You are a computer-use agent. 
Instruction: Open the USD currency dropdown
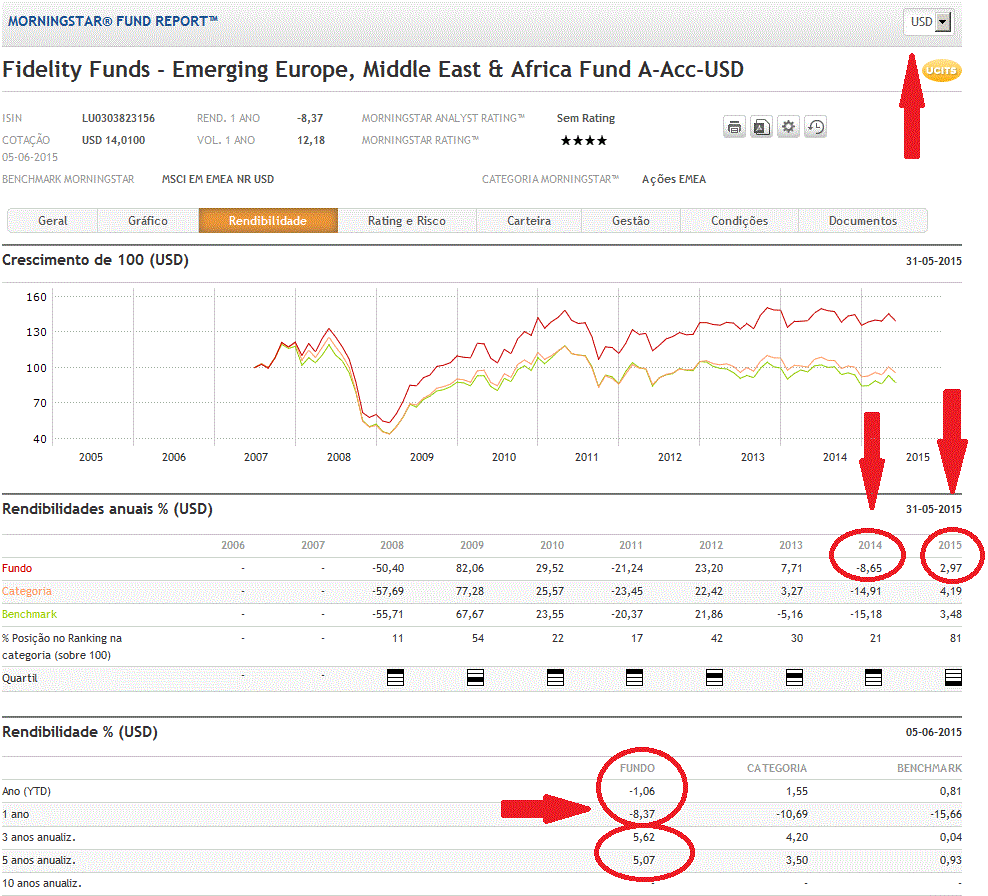coord(928,22)
